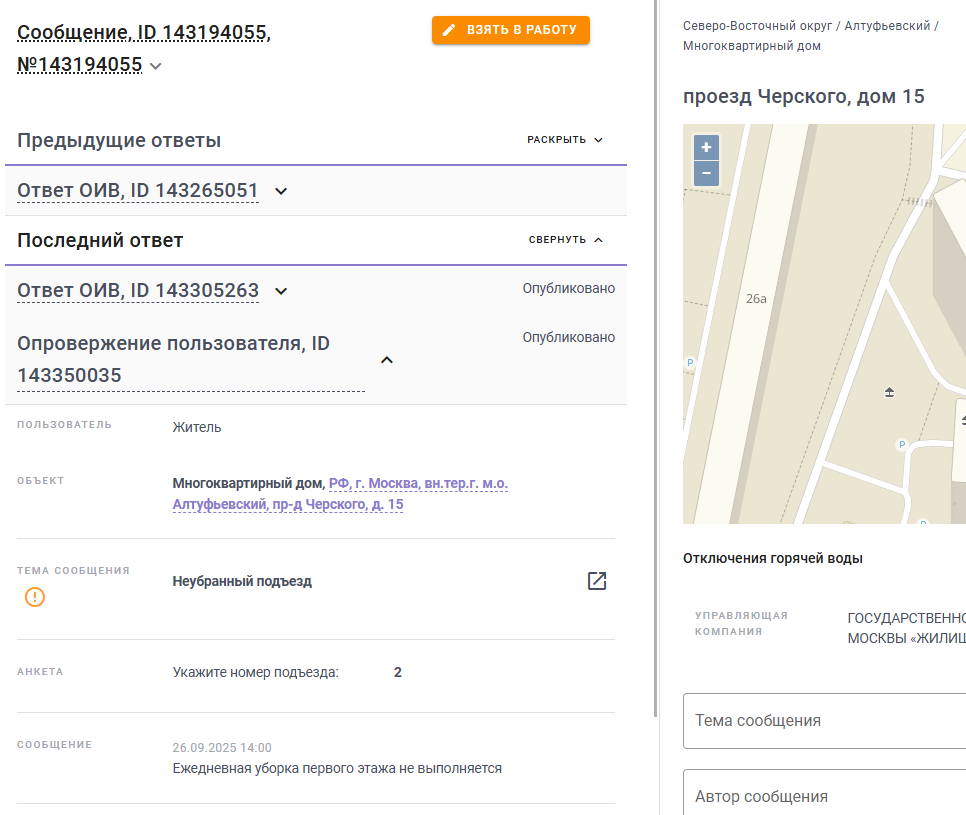This screenshot has height=815, width=966.
Task: Expand Ответ ОИВ, ID 143305263 chevron
Action: tap(281, 291)
